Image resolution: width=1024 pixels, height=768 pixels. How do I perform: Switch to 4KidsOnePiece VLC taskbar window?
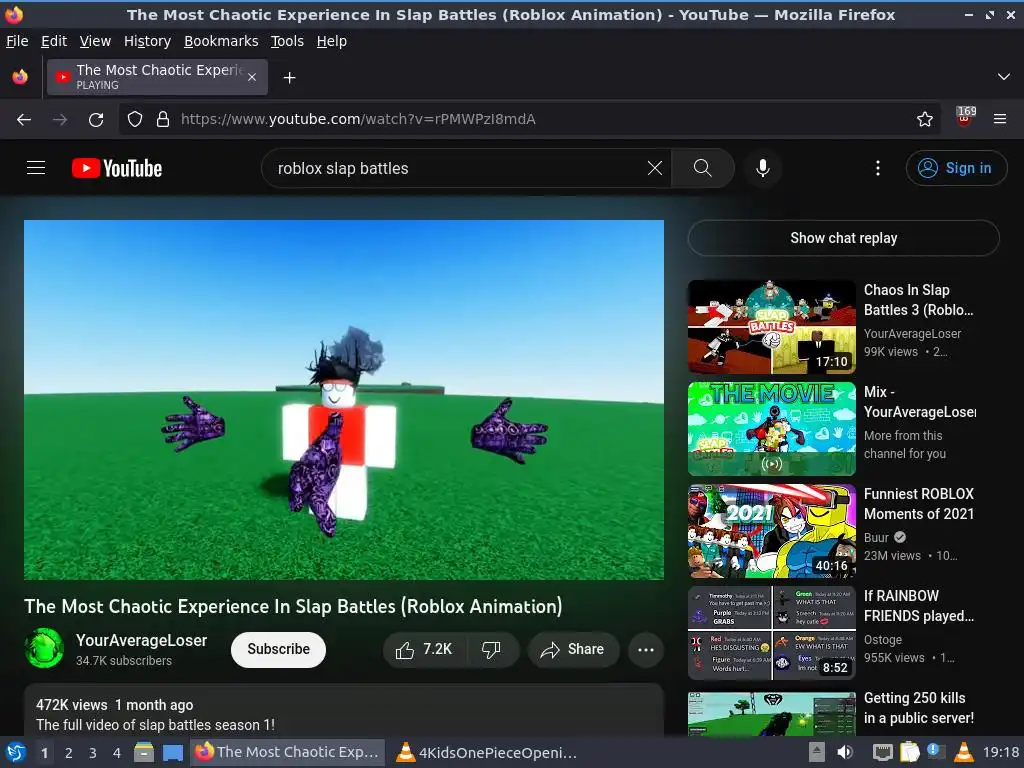tap(487, 752)
